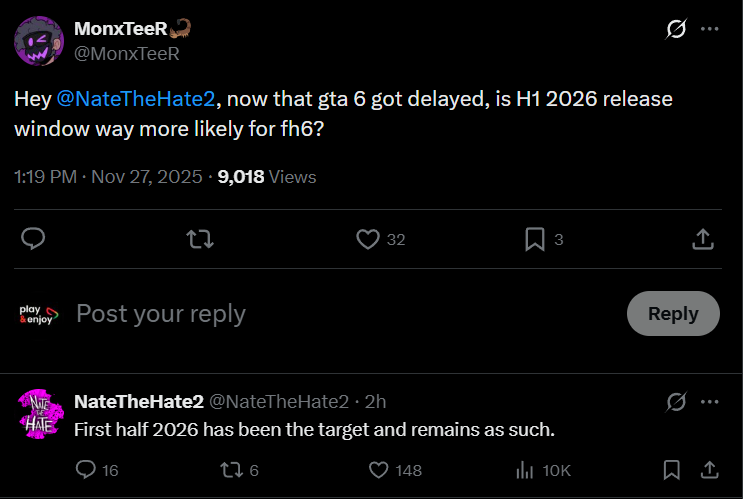Image resolution: width=743 pixels, height=499 pixels.
Task: Open Grok icon on NateTheHate2's reply
Action: [x=676, y=401]
